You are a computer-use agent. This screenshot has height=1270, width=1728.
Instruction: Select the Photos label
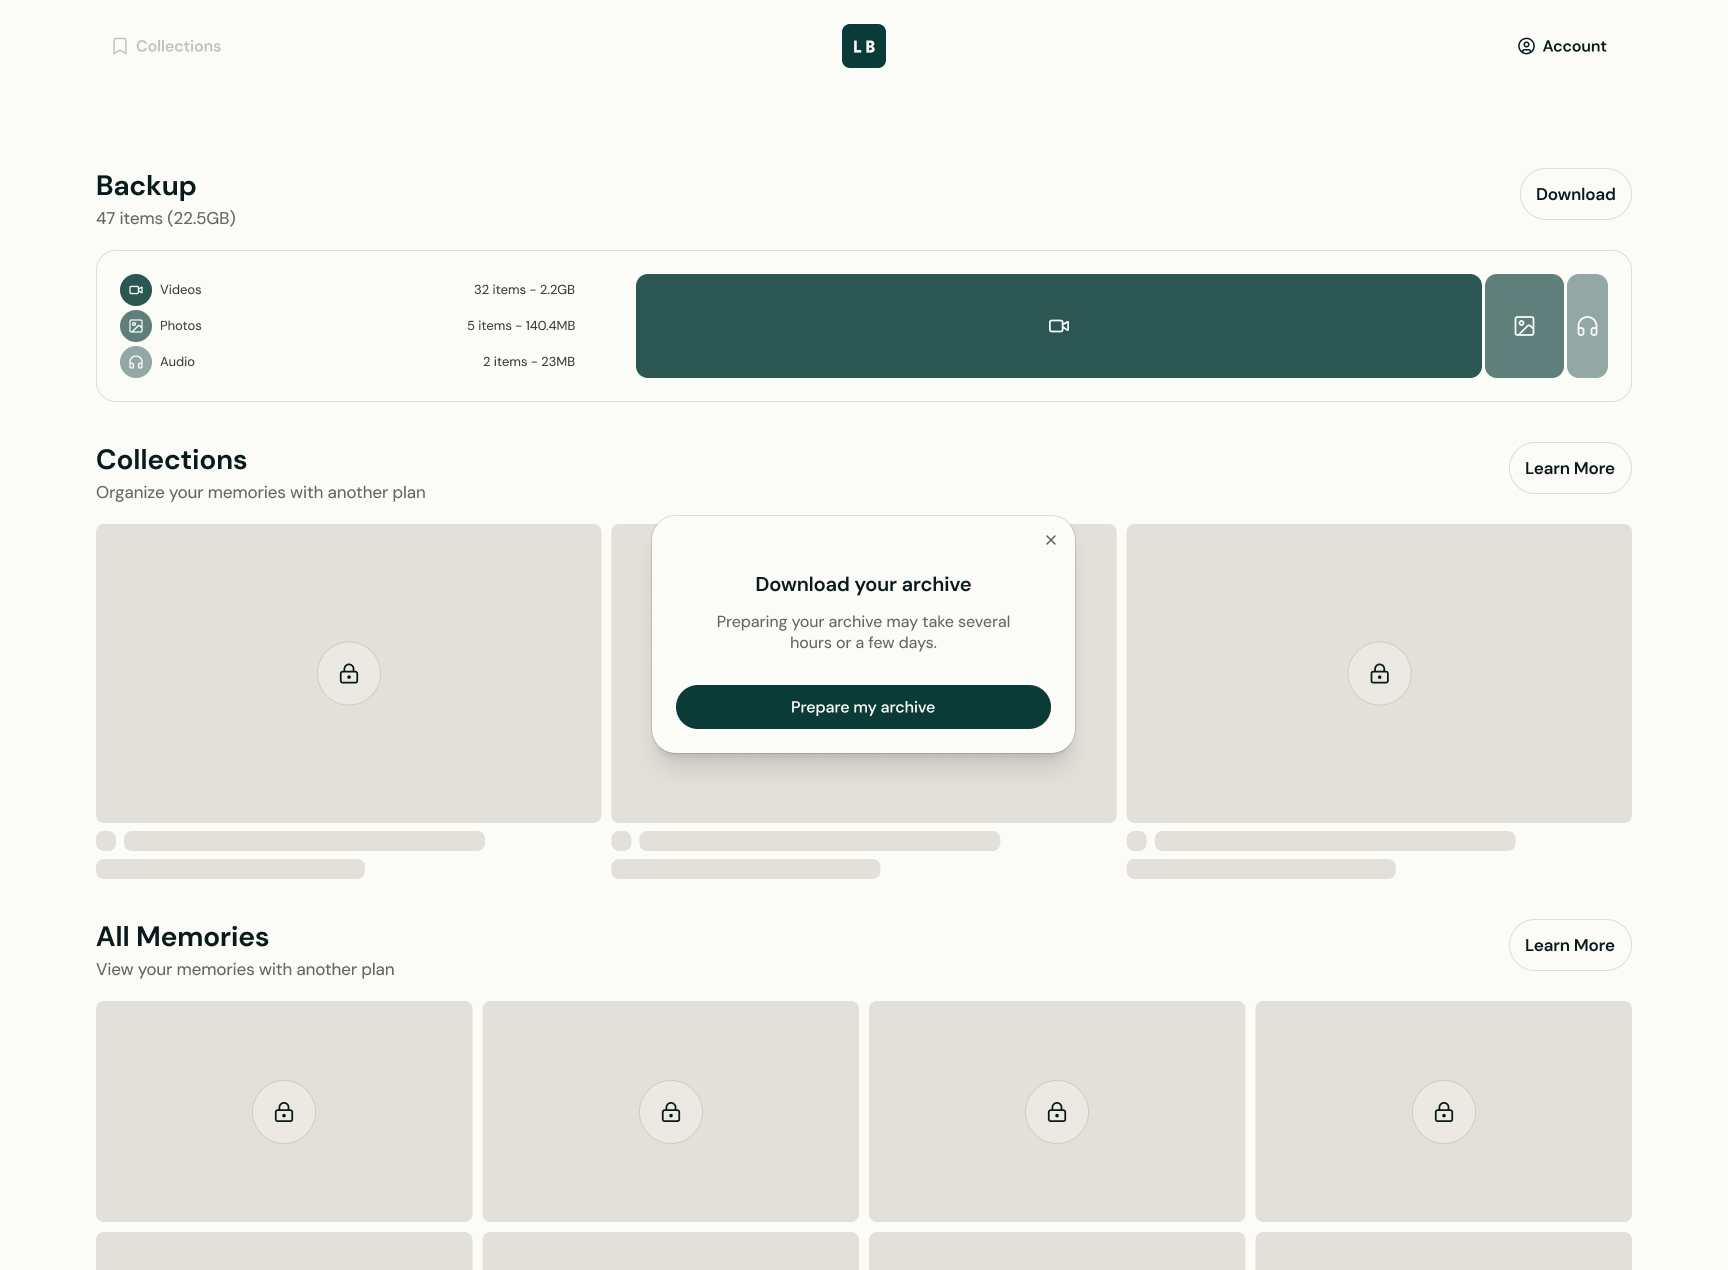(181, 326)
